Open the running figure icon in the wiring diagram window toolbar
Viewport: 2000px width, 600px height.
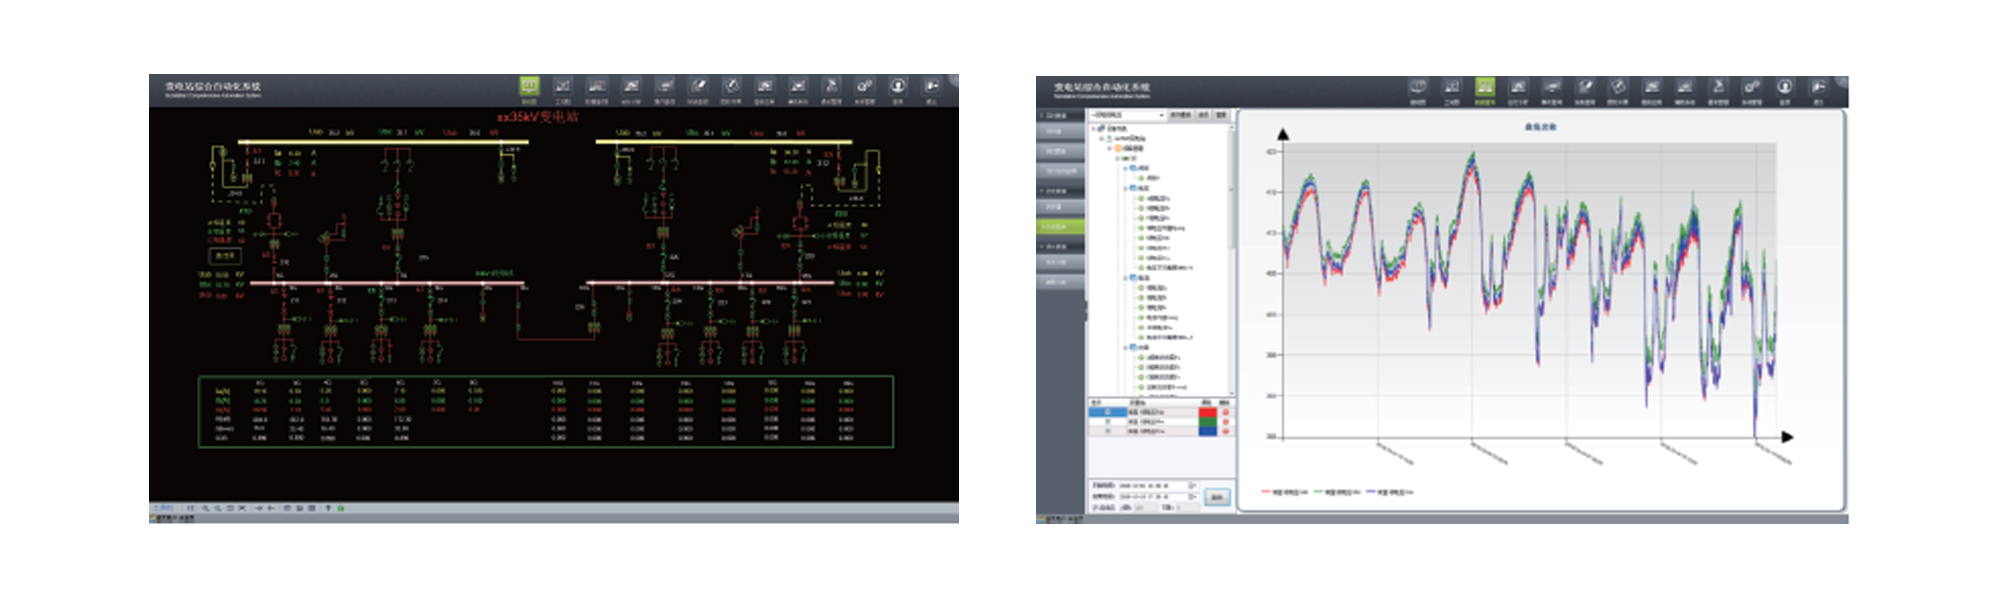tap(831, 86)
